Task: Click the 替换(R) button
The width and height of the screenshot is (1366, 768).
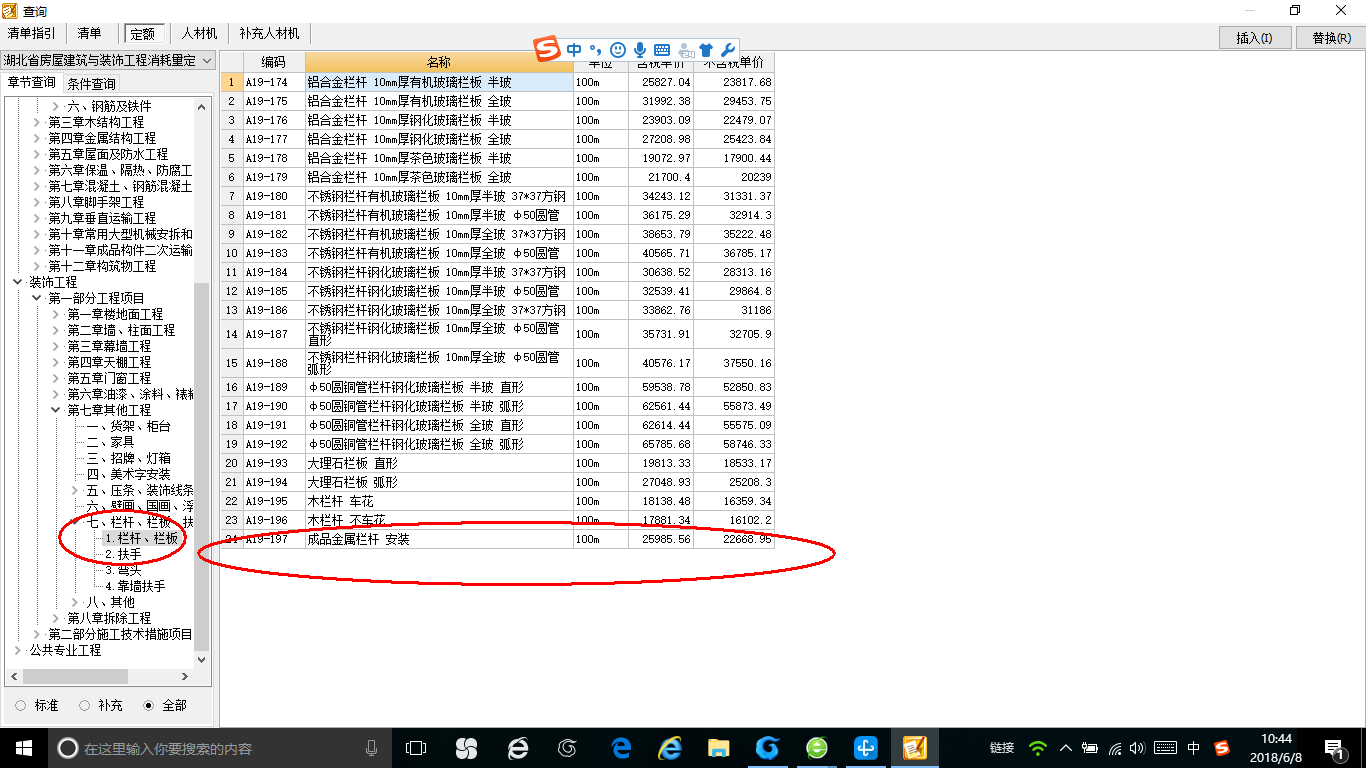Action: pyautogui.click(x=1331, y=38)
